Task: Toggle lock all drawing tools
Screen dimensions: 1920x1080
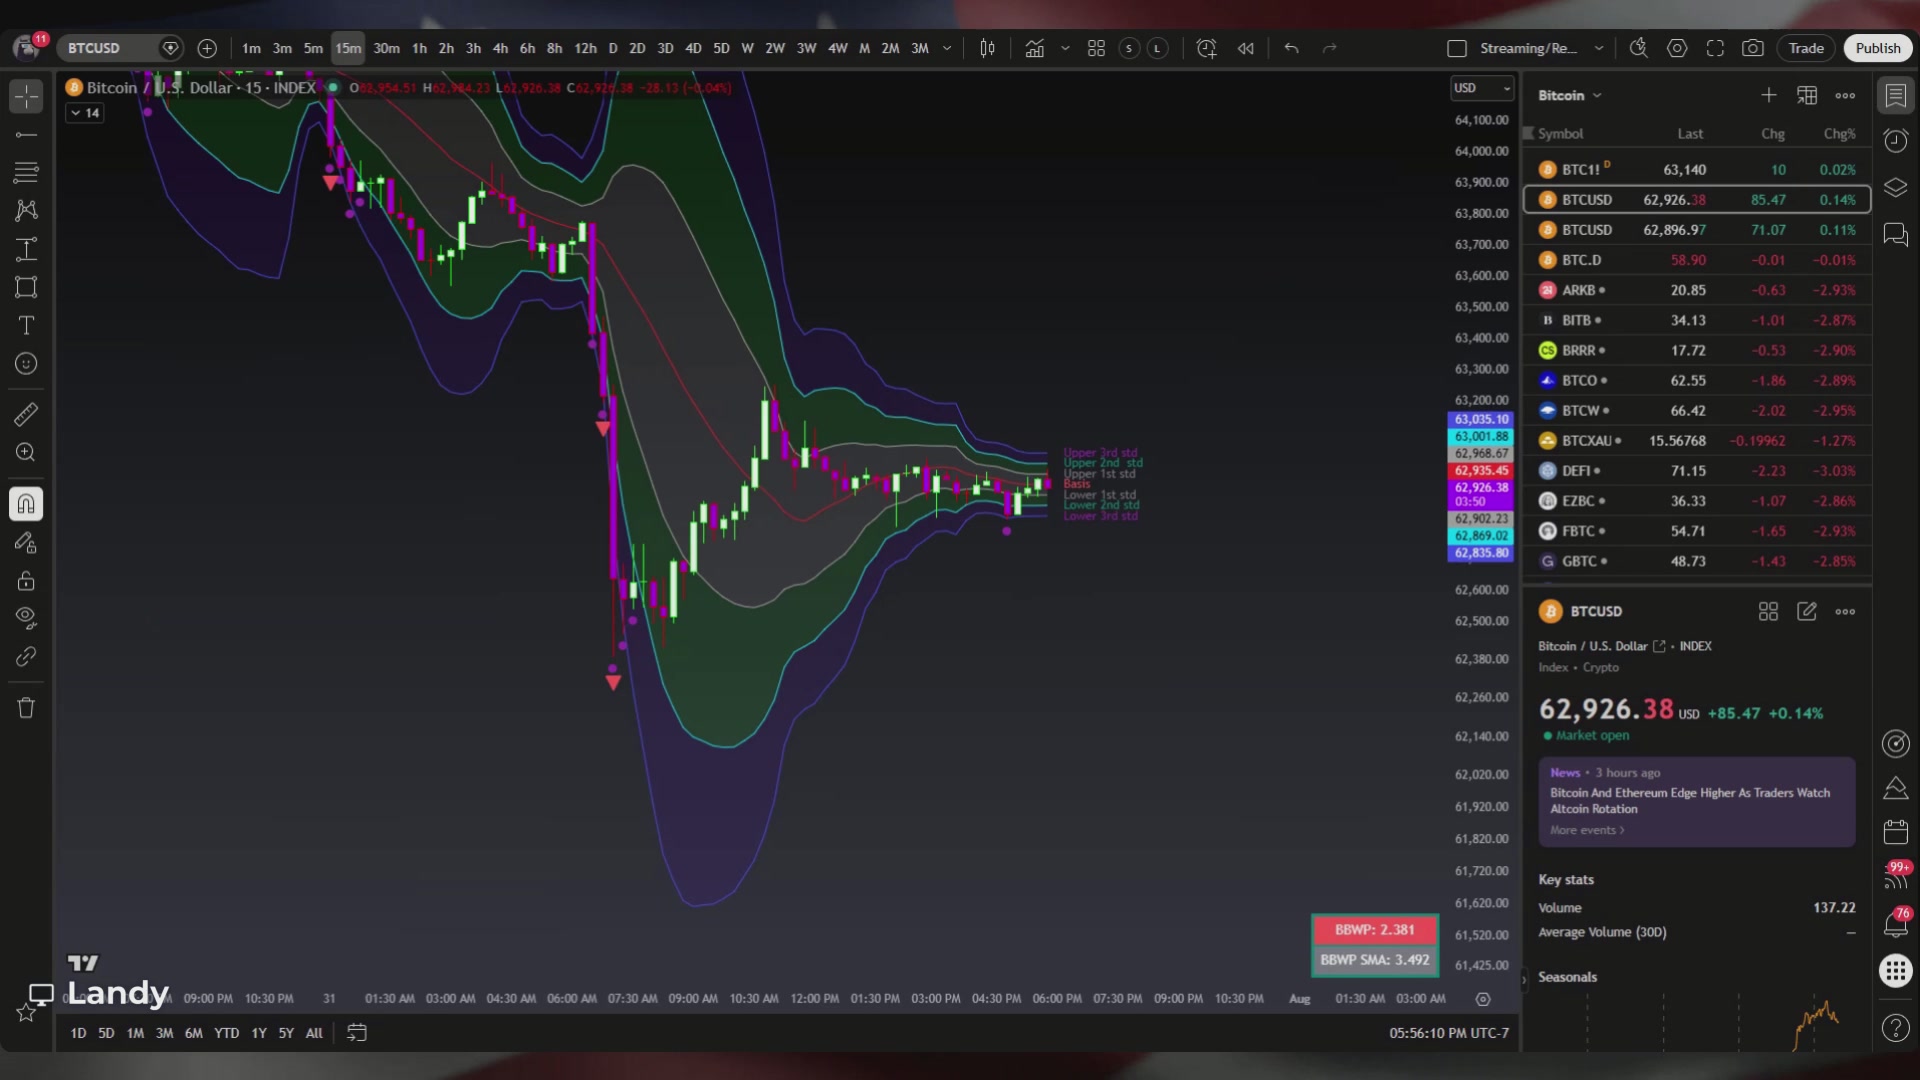Action: coord(26,580)
